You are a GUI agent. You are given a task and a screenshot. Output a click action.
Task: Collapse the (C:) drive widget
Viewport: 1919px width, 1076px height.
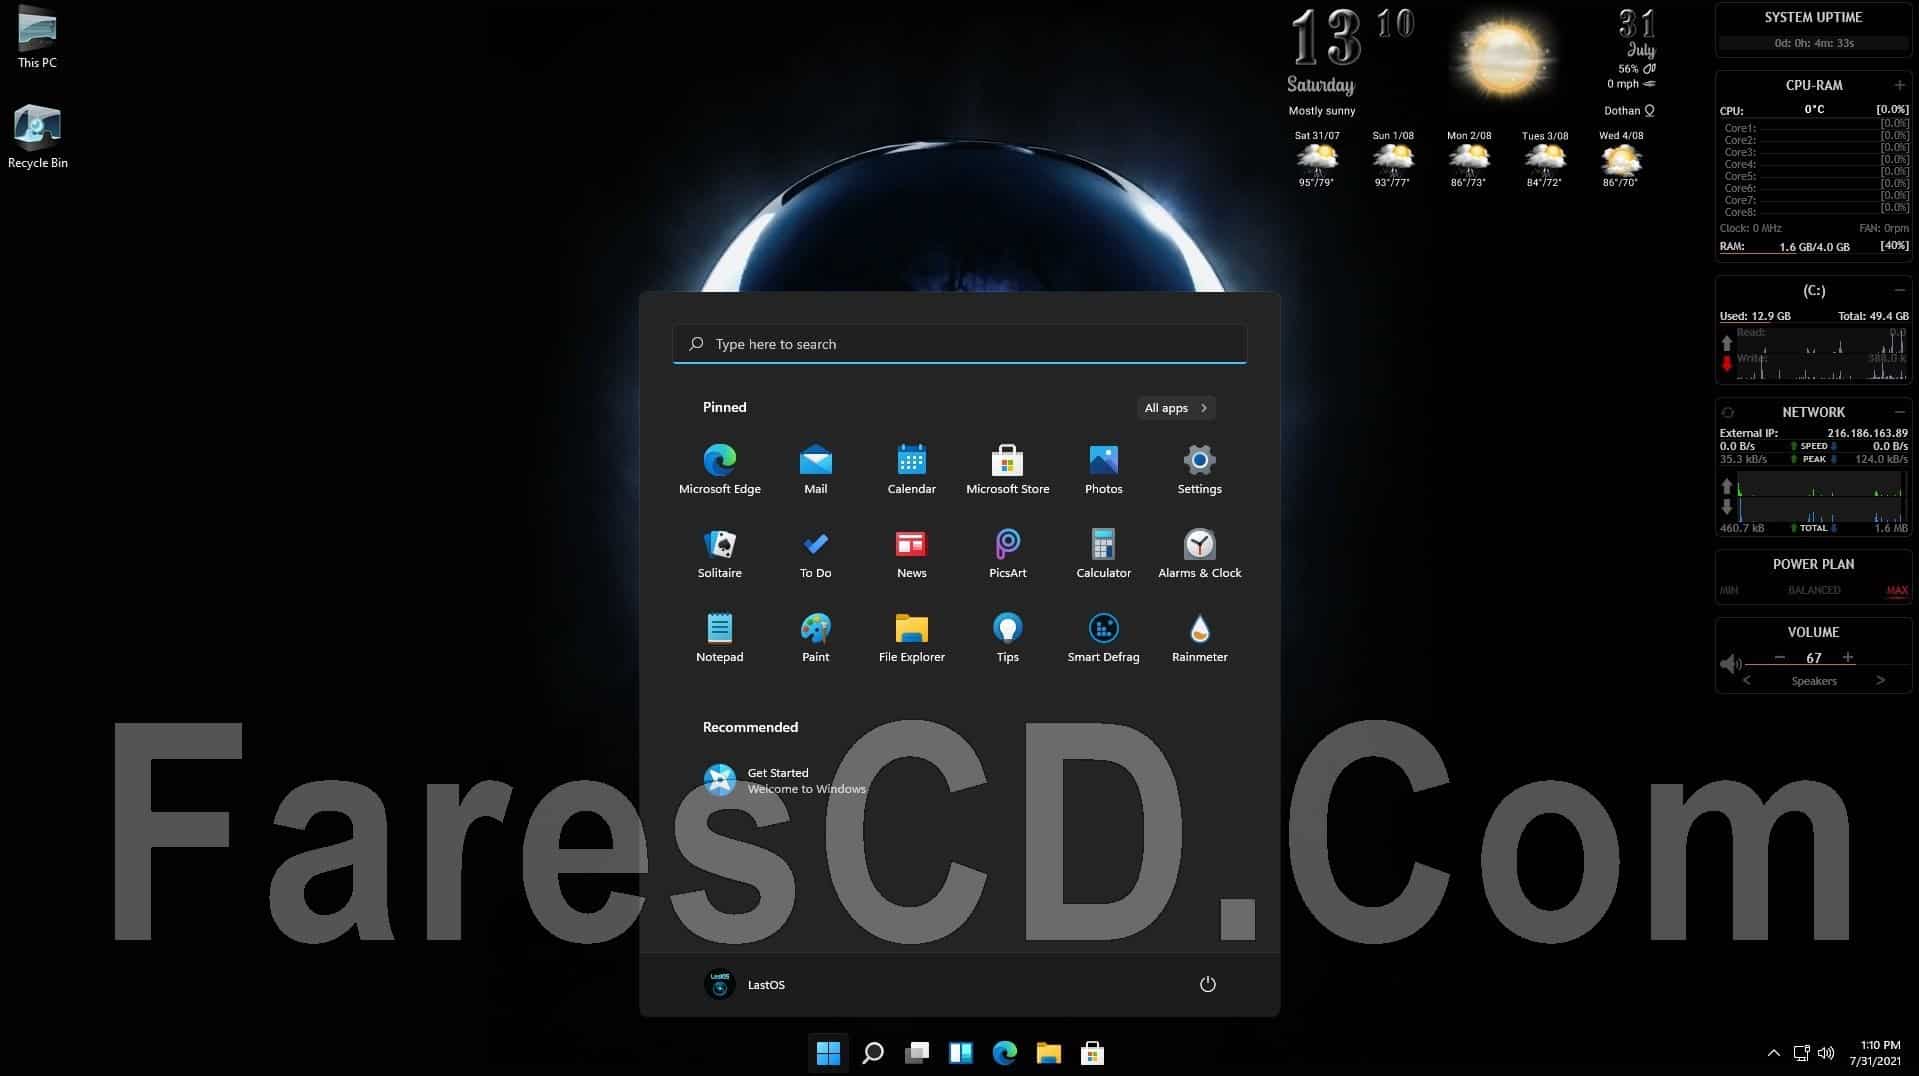(1899, 290)
